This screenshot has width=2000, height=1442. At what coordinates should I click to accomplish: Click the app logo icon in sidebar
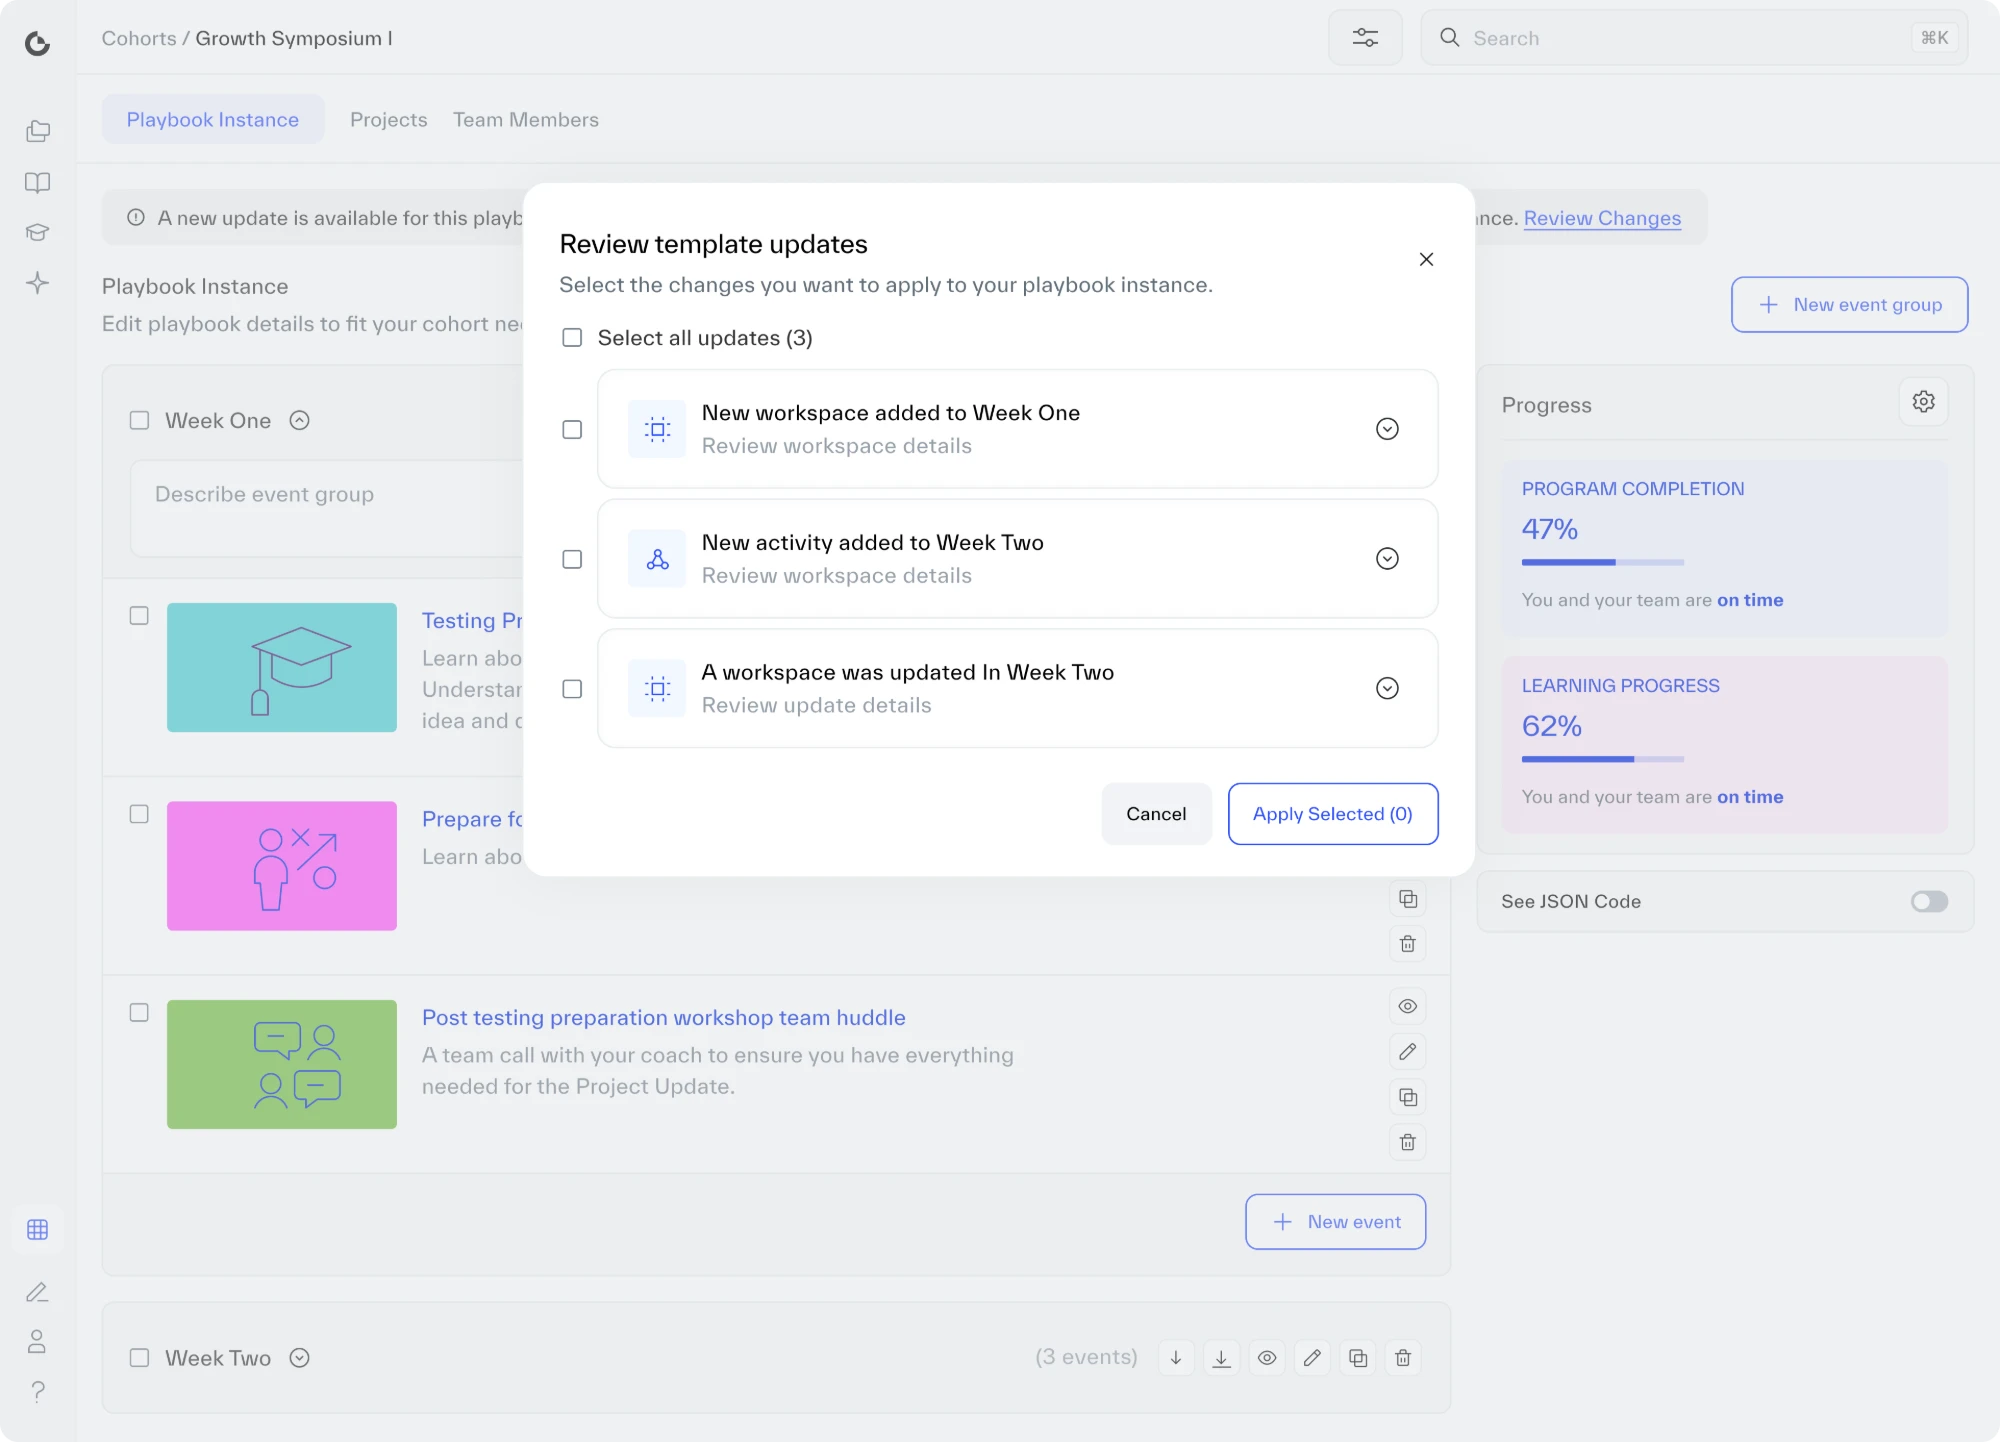coord(37,43)
